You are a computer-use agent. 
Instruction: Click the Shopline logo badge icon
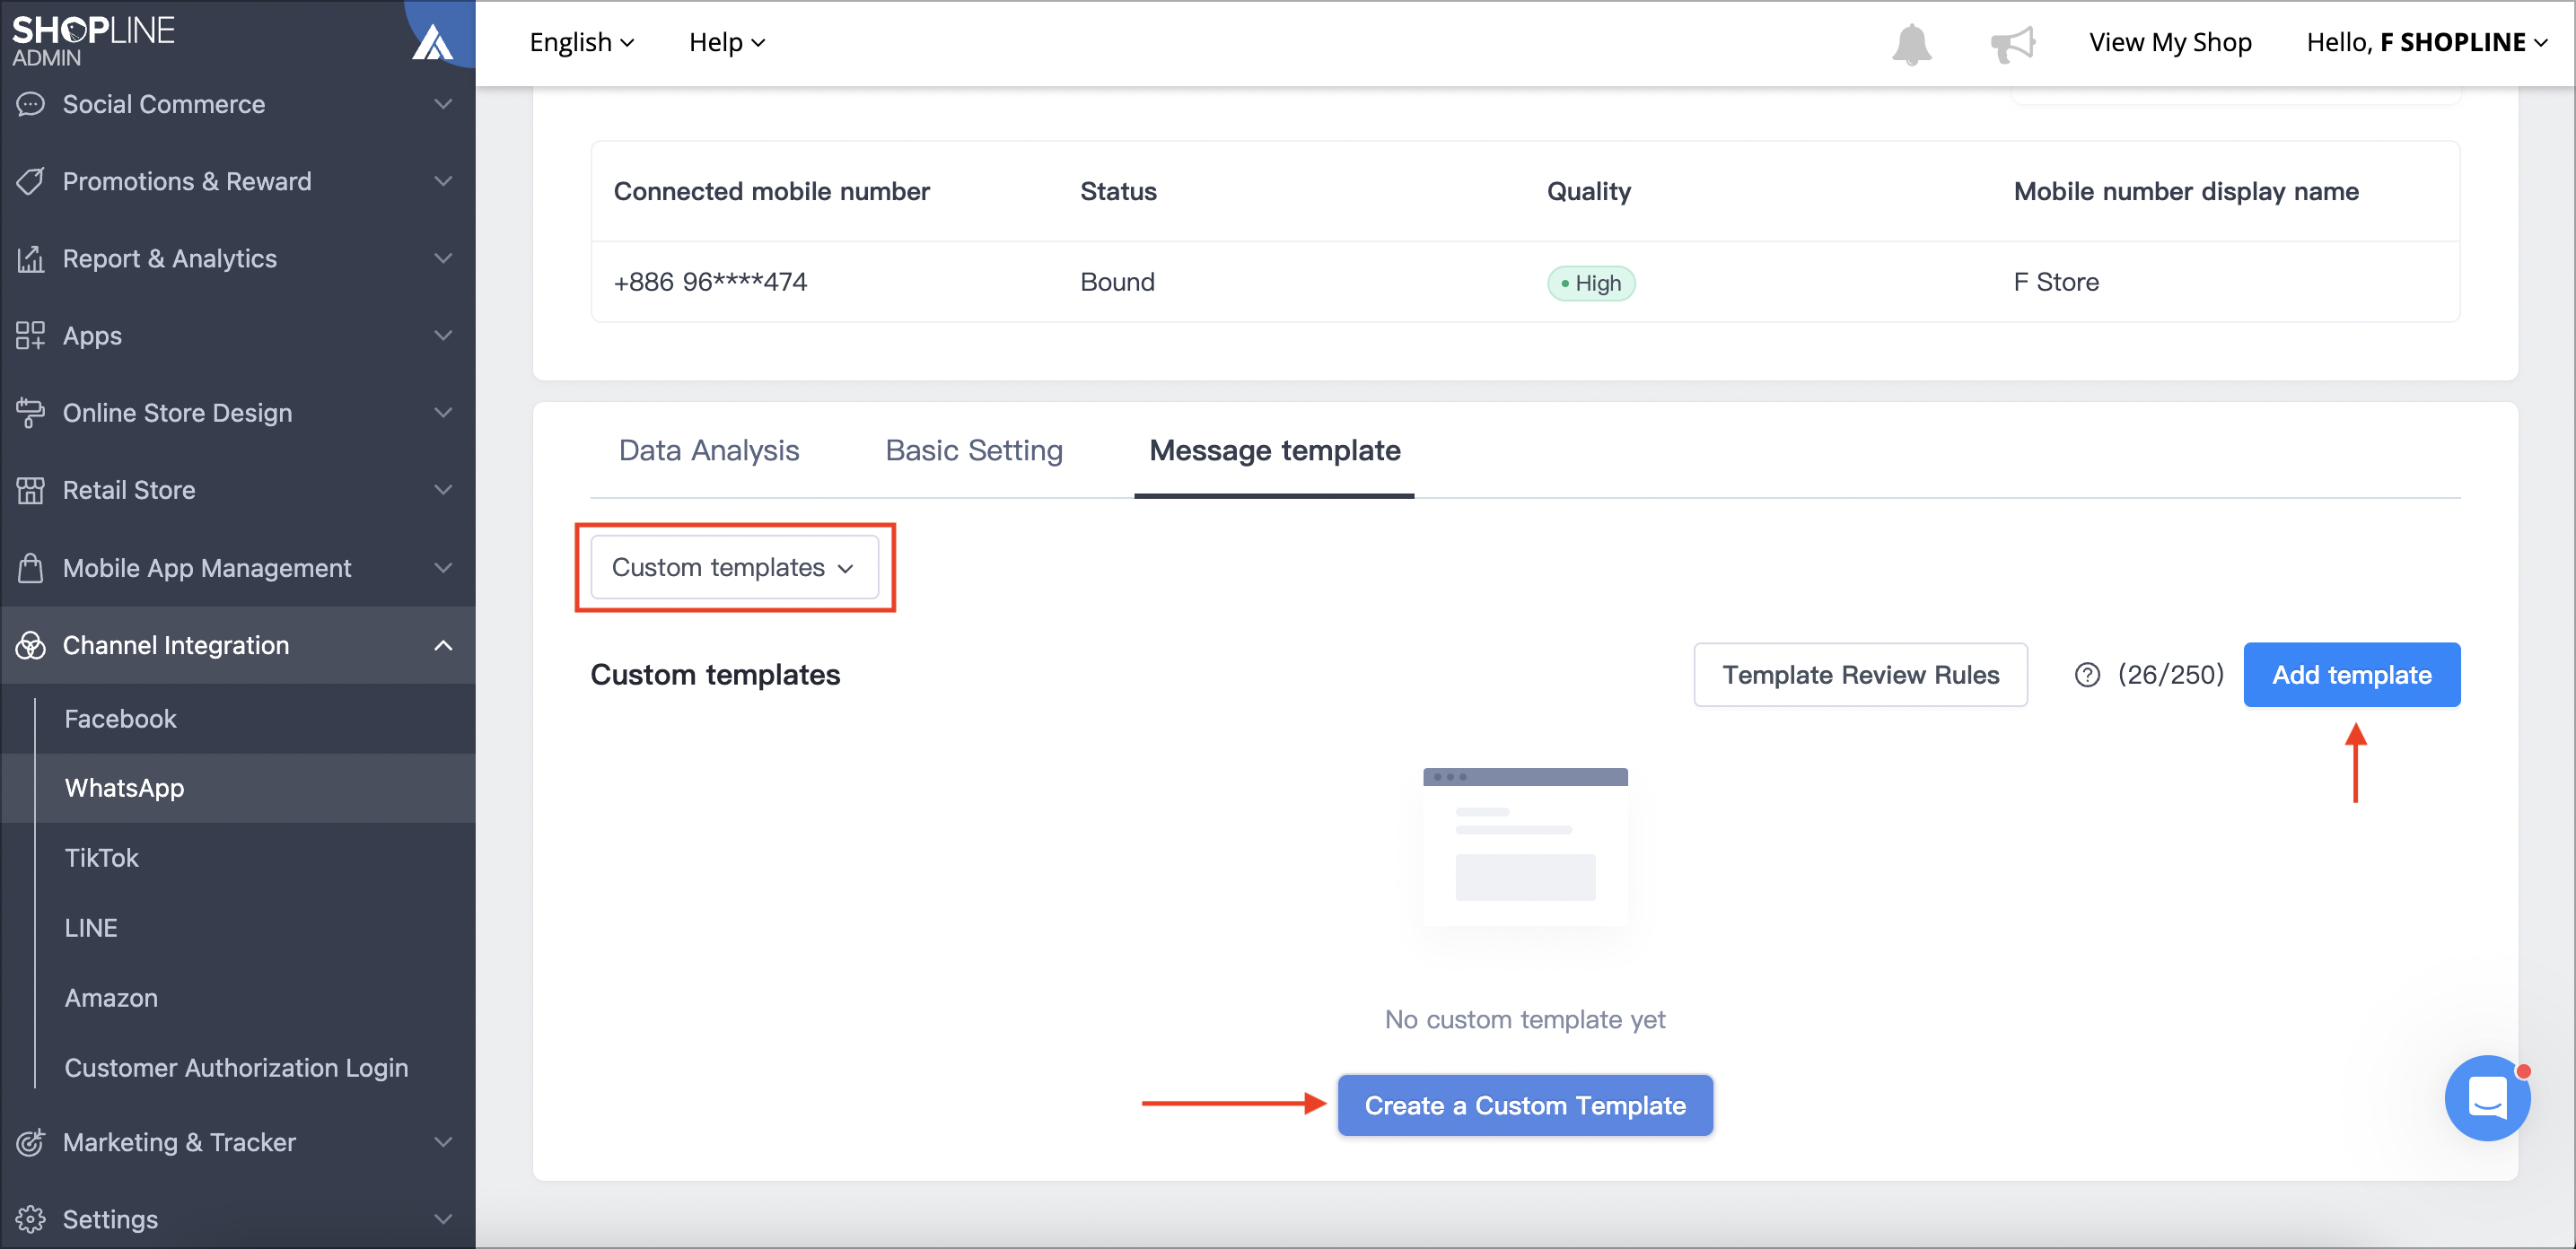433,42
